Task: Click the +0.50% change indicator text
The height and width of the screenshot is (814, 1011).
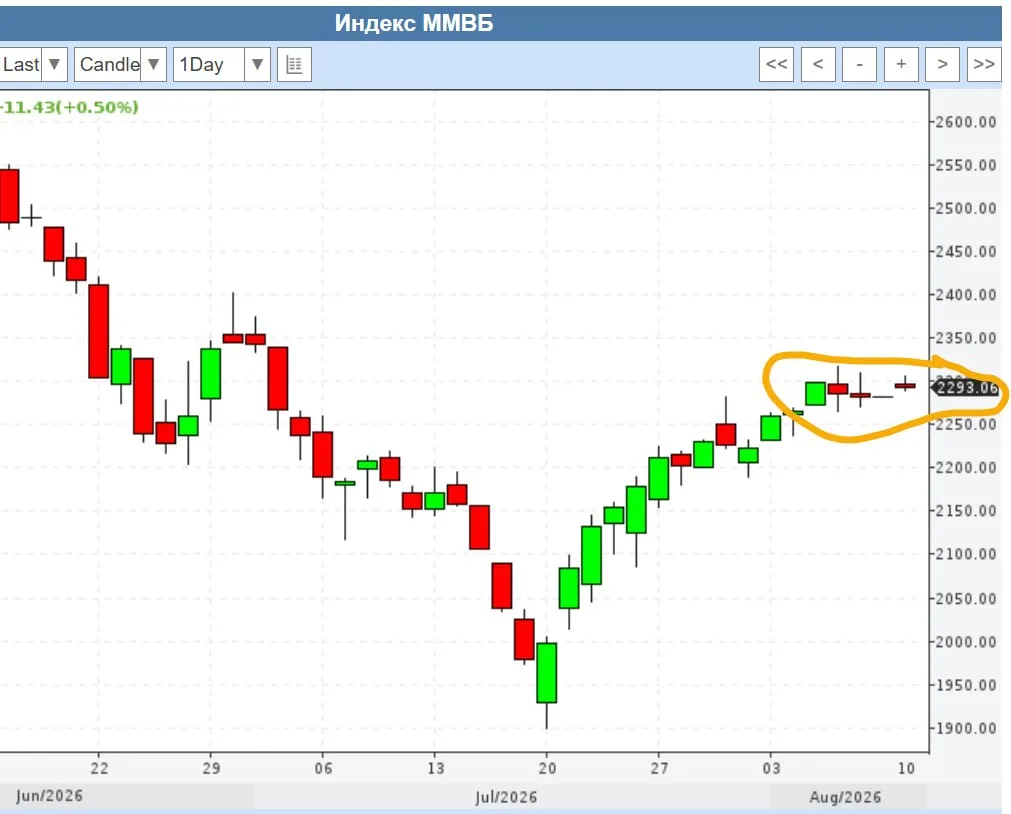Action: coord(97,107)
